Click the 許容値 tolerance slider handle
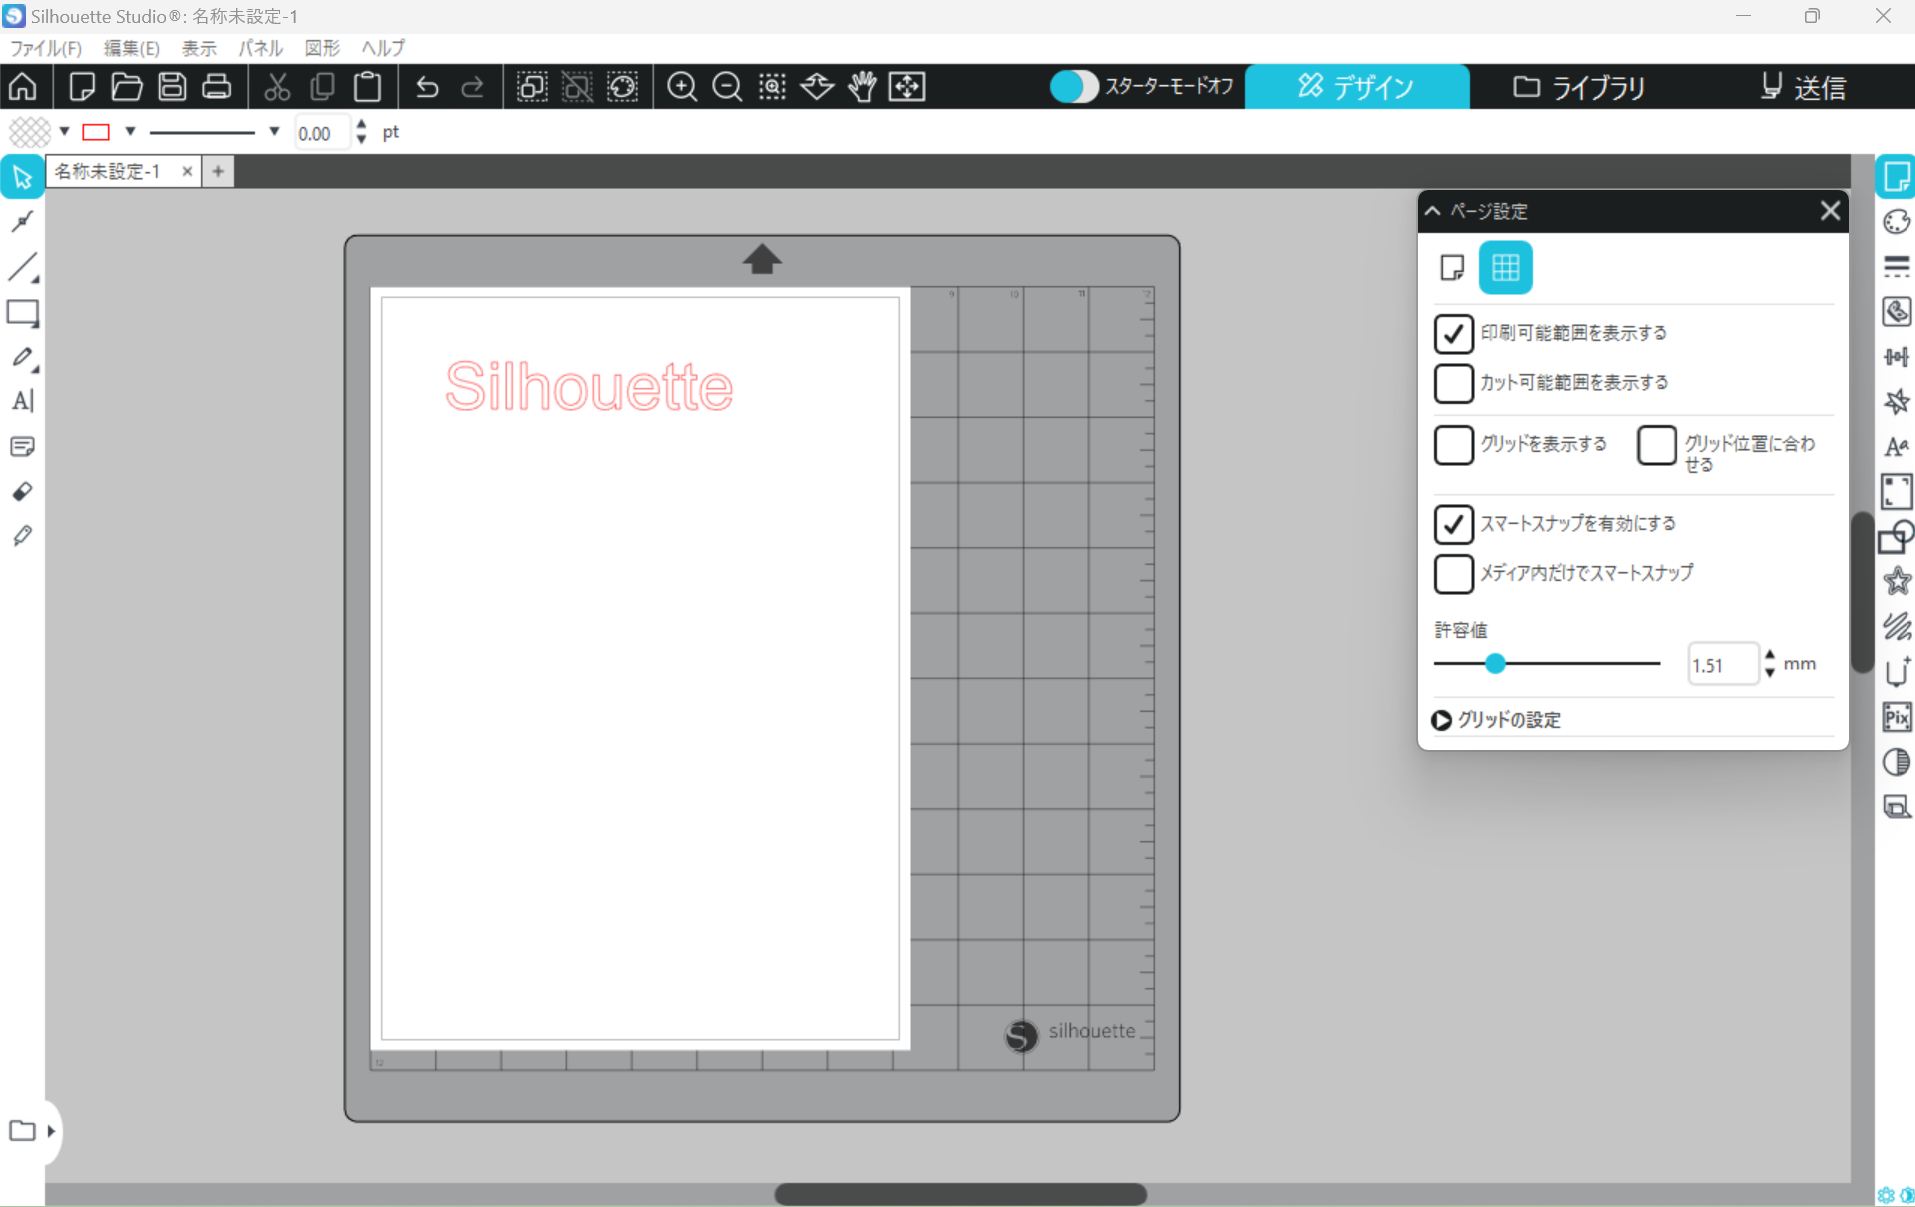Viewport: 1915px width, 1207px height. pyautogui.click(x=1495, y=664)
